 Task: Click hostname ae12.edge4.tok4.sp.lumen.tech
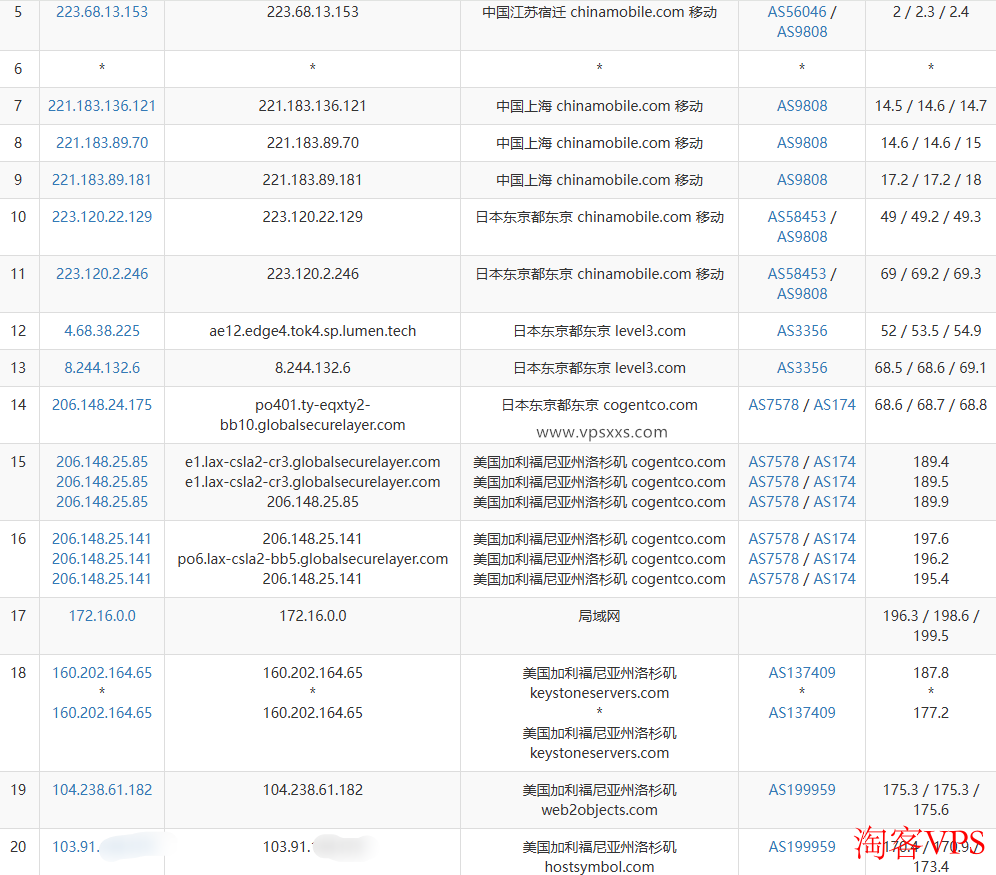(313, 331)
